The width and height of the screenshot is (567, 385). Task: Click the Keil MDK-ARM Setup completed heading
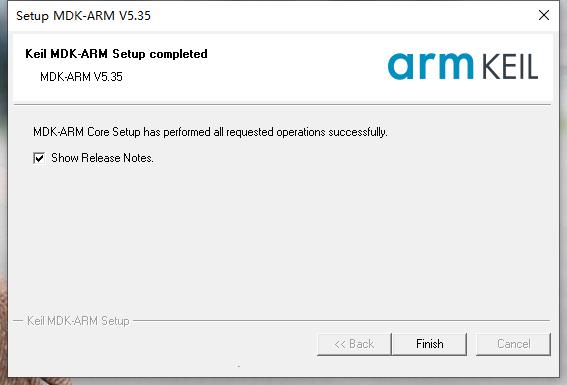116,54
